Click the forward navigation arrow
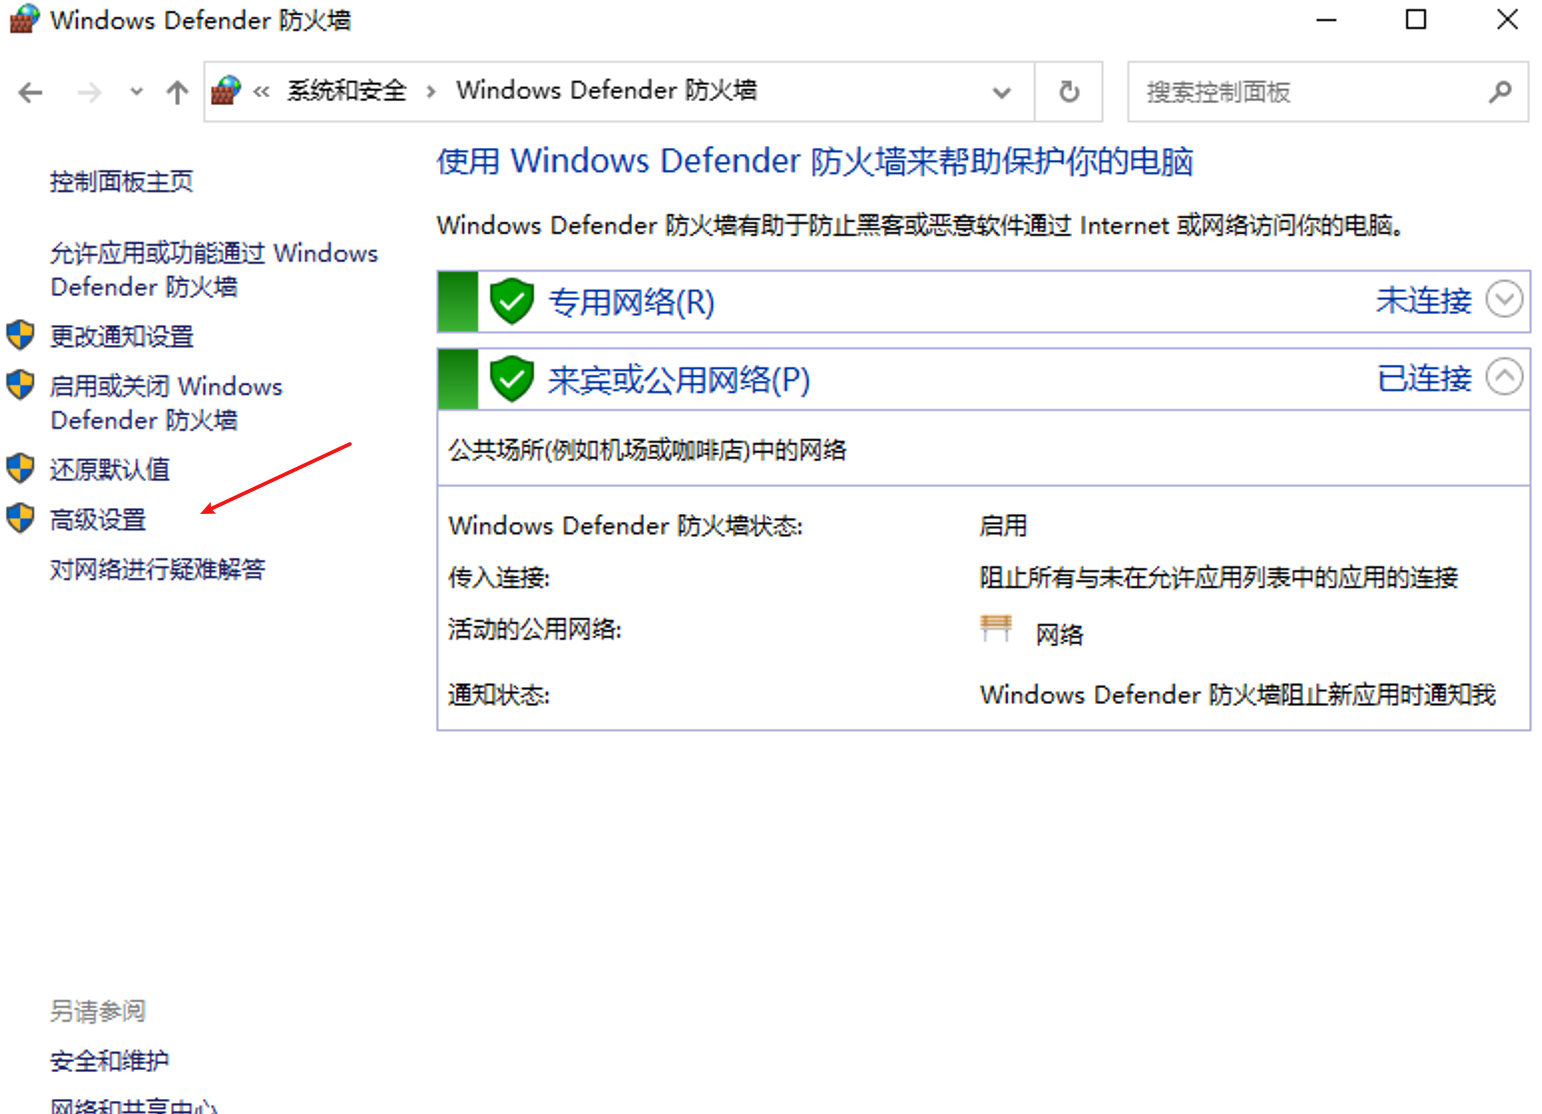Screen dimensions: 1542x1114 coord(89,93)
